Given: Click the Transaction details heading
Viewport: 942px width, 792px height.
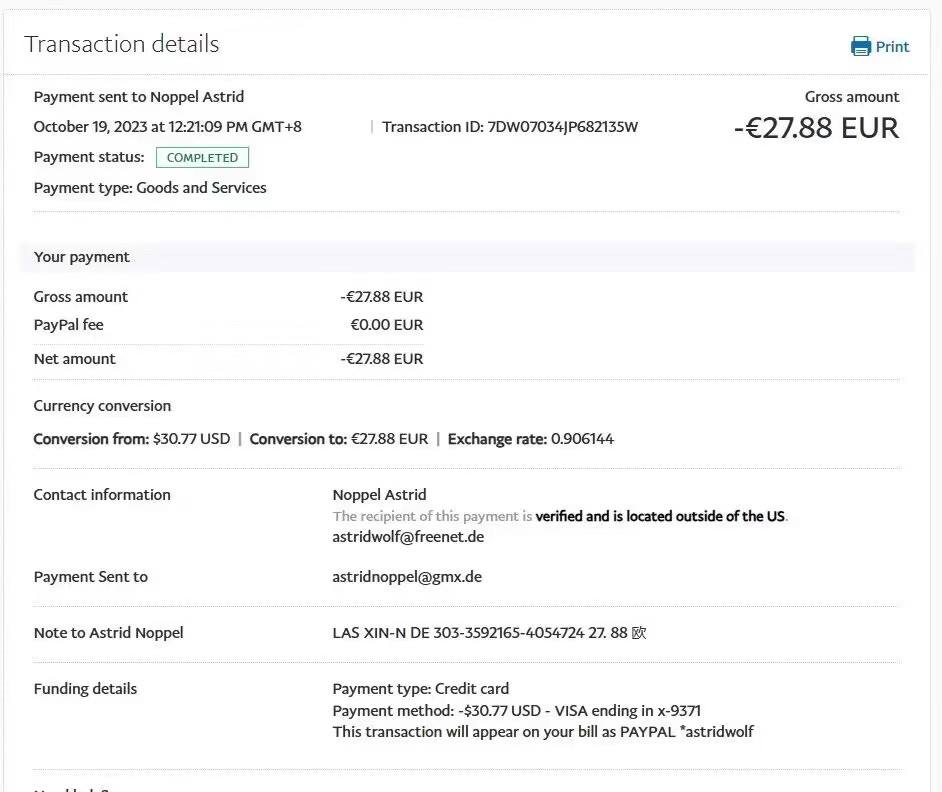Looking at the screenshot, I should tap(121, 44).
